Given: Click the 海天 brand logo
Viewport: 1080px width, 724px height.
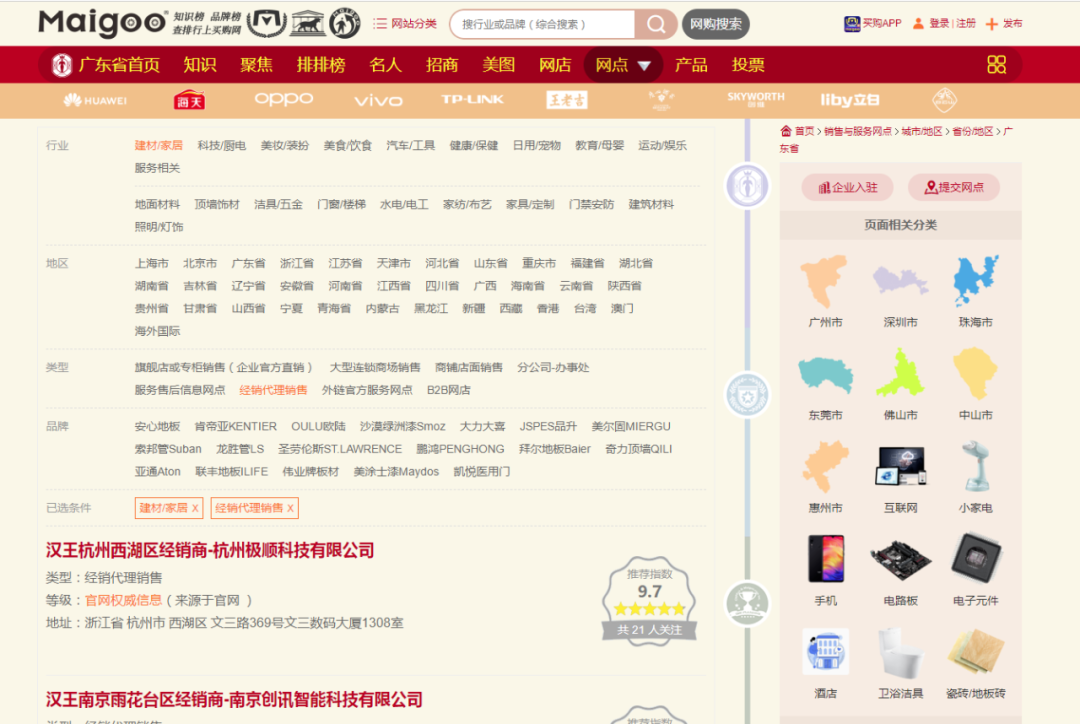Looking at the screenshot, I should pyautogui.click(x=189, y=101).
